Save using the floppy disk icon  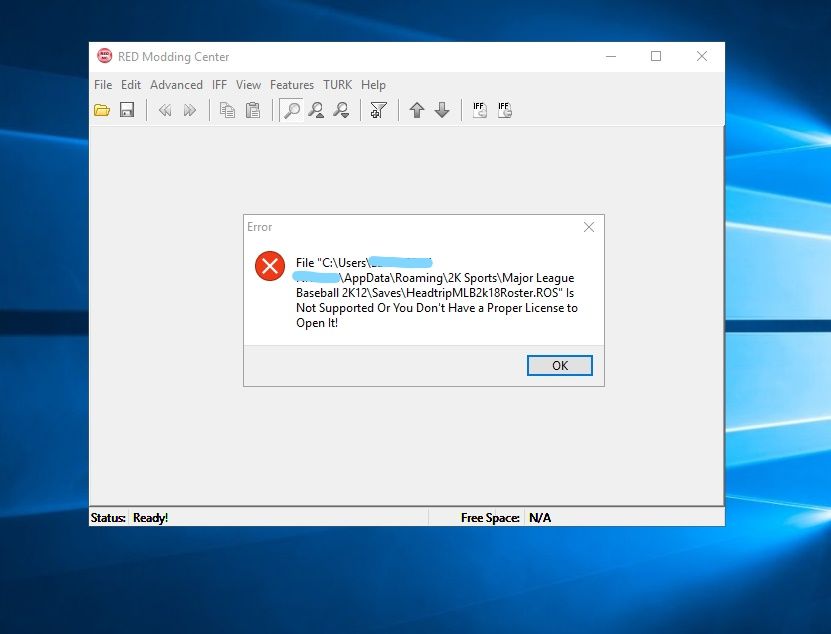127,110
